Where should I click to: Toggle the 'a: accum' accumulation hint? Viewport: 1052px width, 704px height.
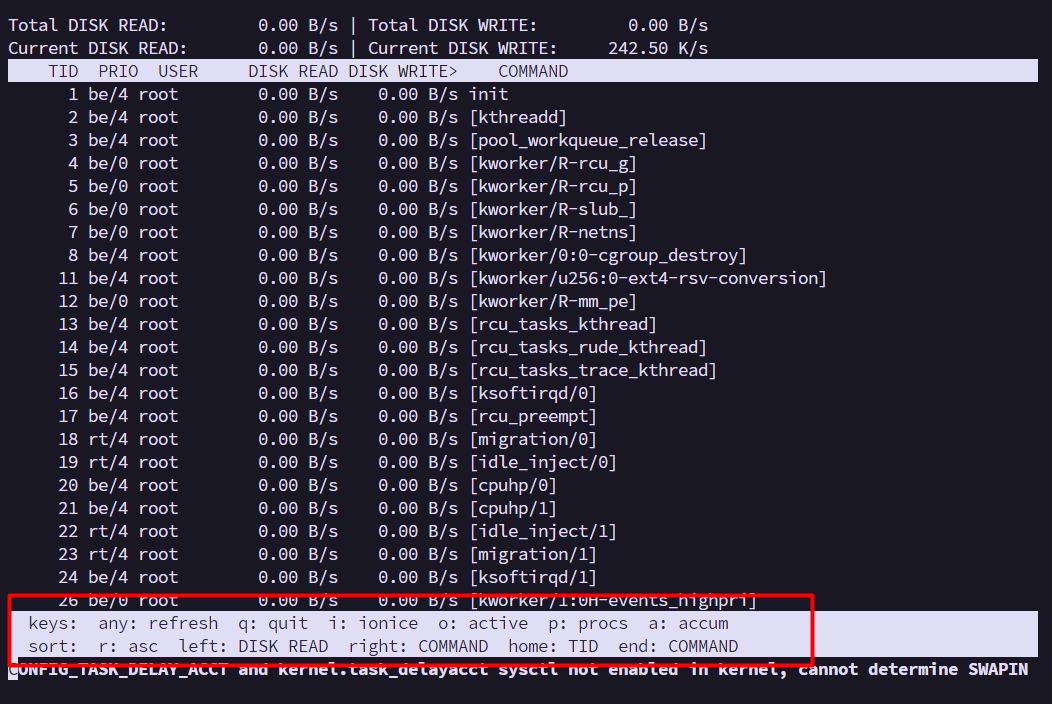[x=693, y=623]
